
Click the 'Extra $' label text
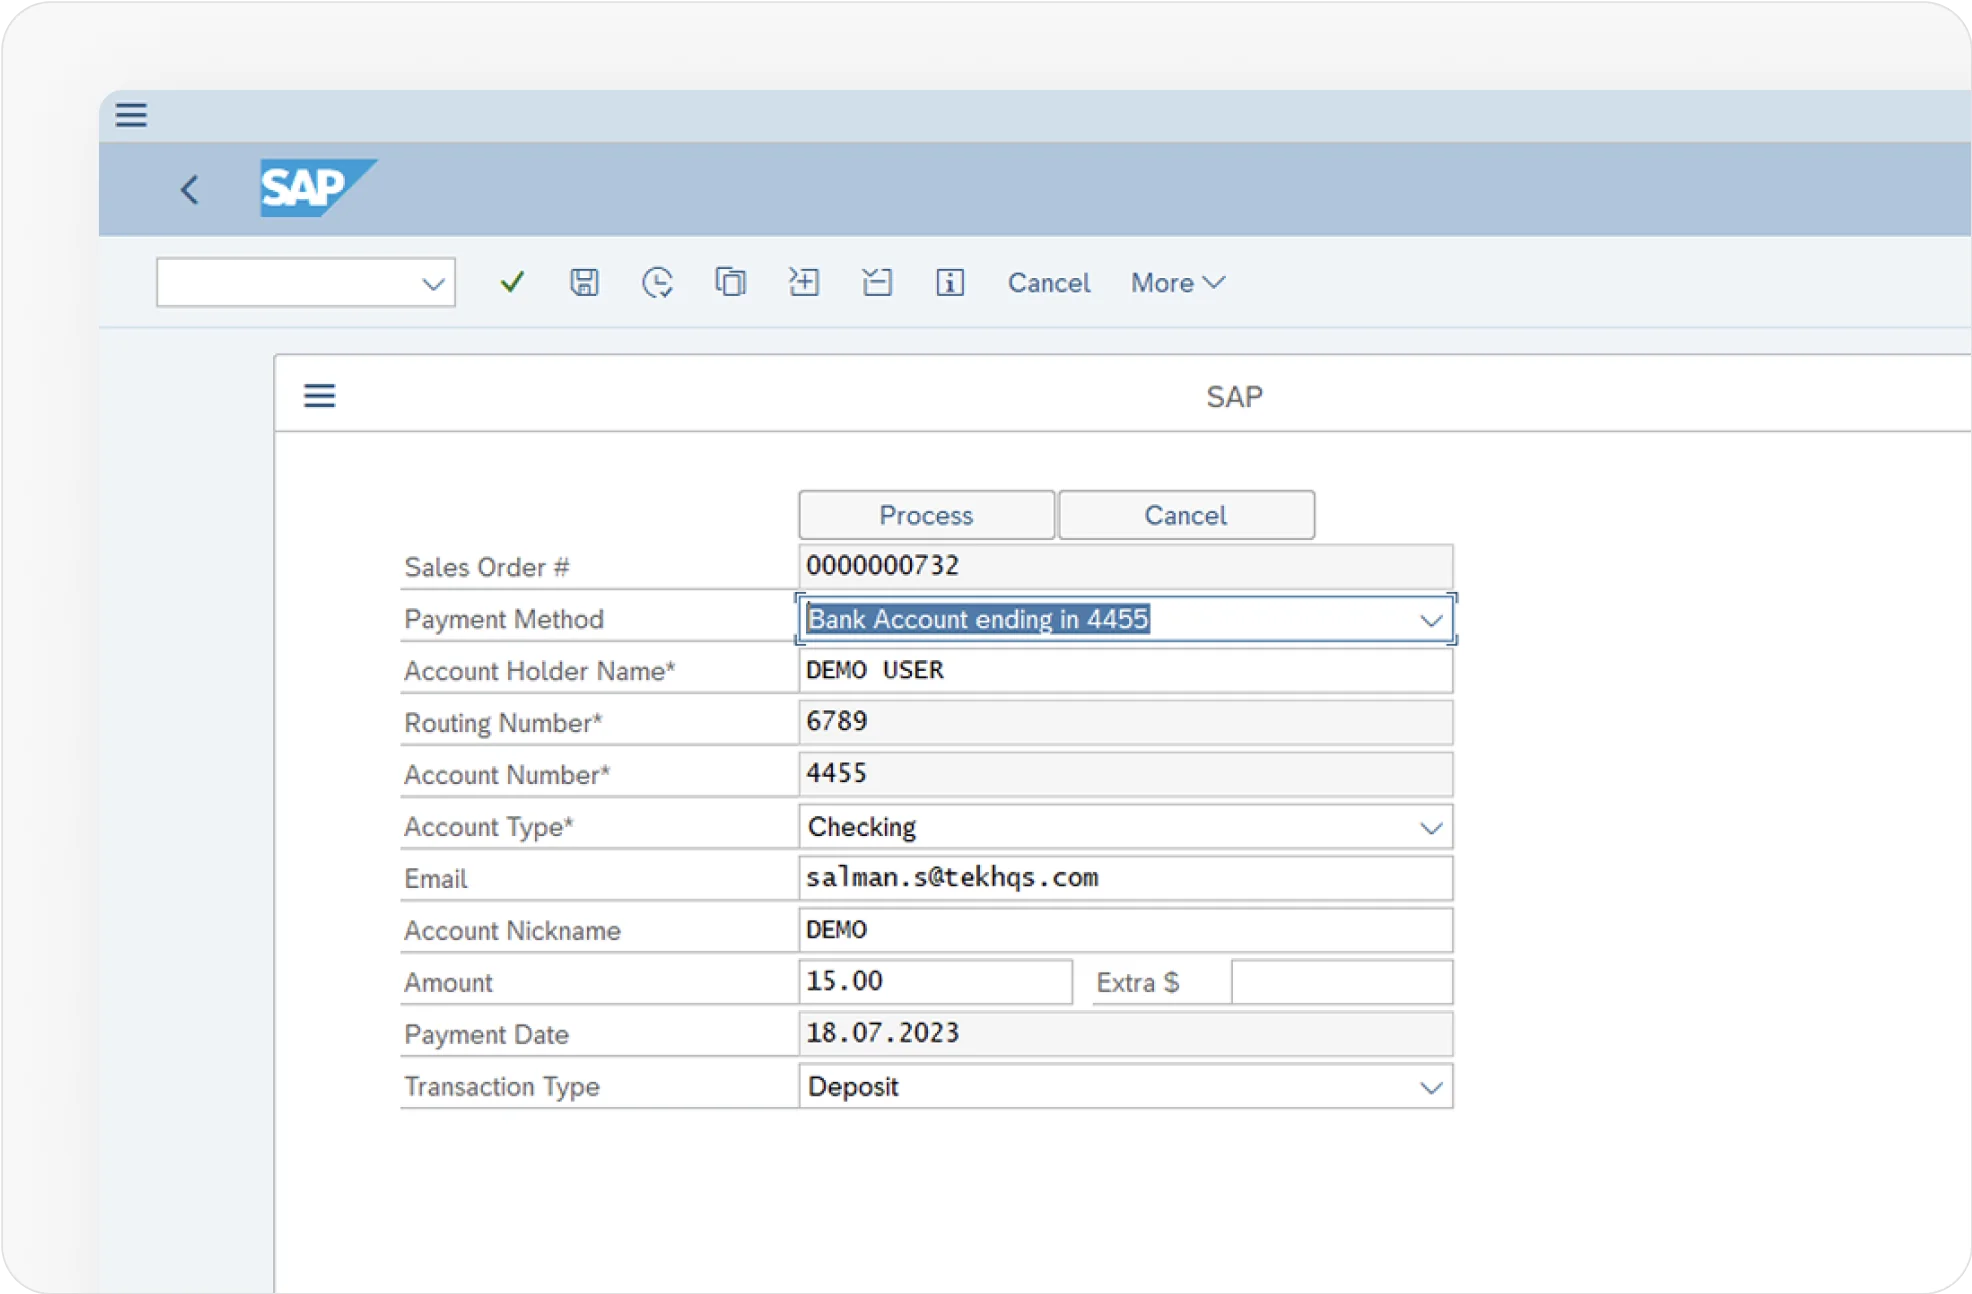(1138, 982)
